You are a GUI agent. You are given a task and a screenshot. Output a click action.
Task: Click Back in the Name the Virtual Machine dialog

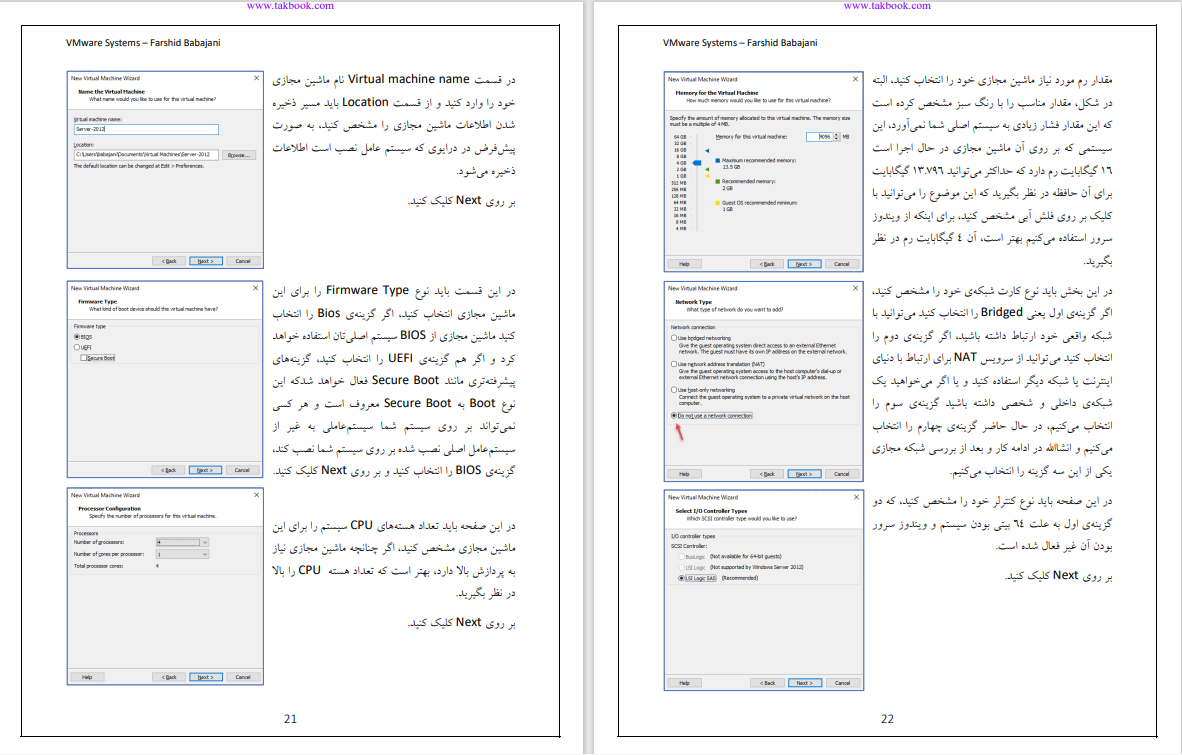(x=169, y=261)
